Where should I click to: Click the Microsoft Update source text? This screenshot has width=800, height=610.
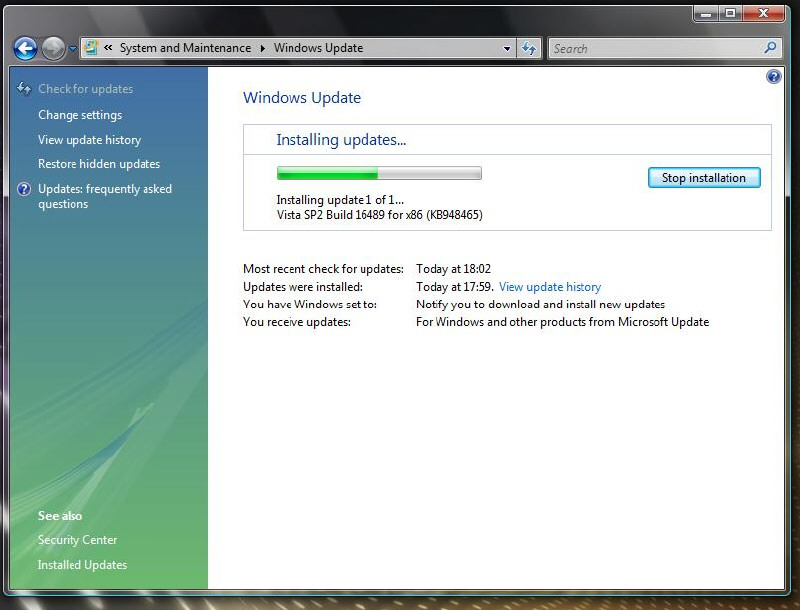[563, 322]
